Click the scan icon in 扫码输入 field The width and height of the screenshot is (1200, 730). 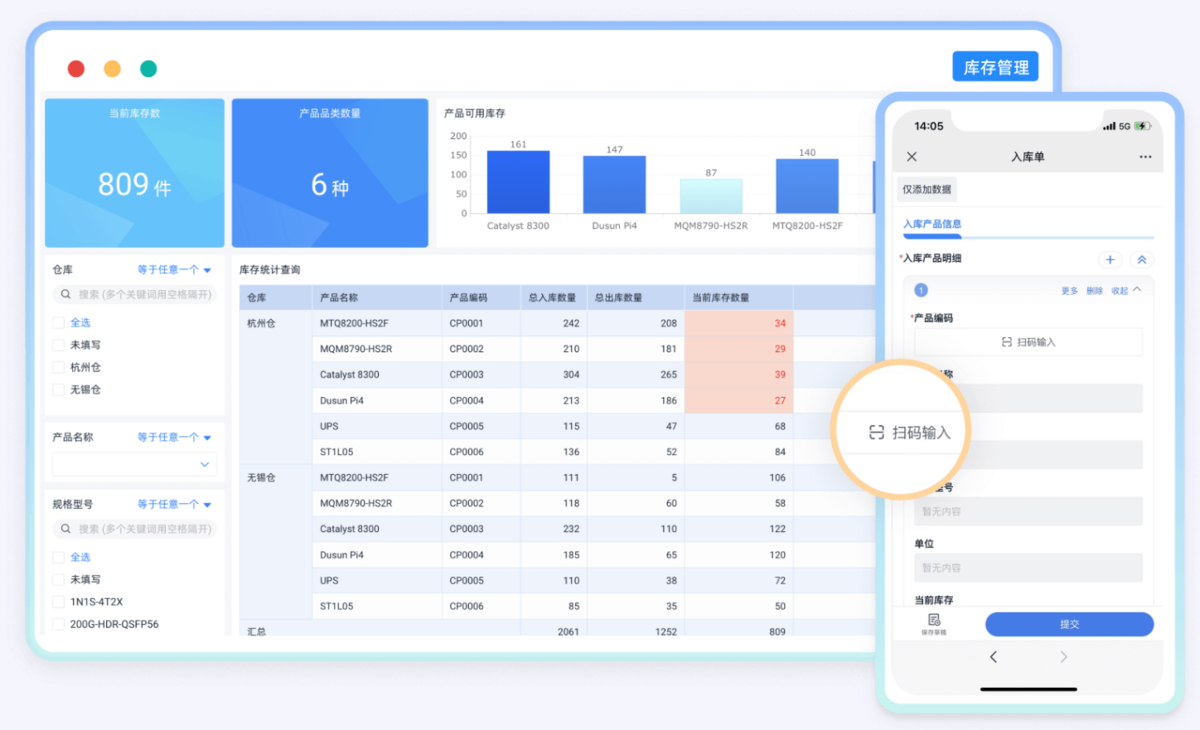click(1007, 342)
